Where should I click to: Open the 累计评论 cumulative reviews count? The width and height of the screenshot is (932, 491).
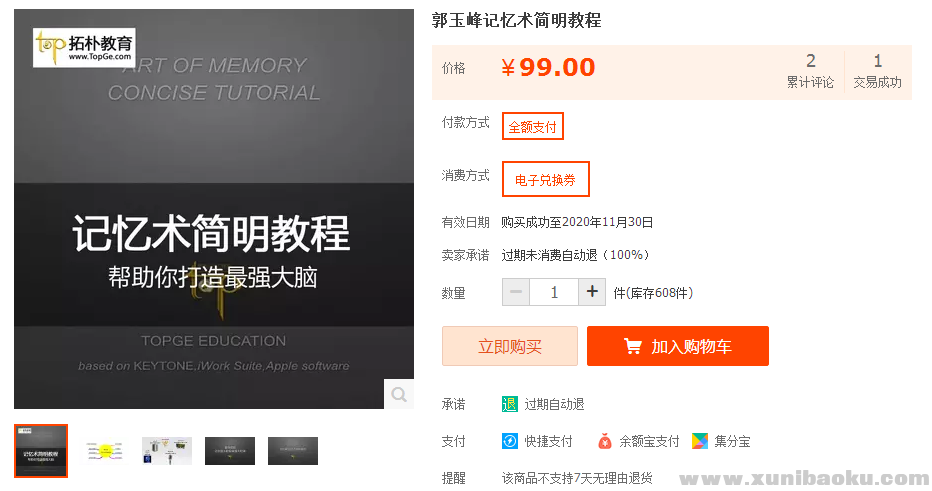pos(810,71)
